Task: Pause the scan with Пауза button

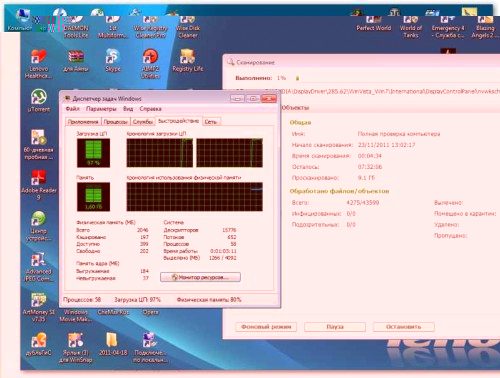Action: [335, 327]
